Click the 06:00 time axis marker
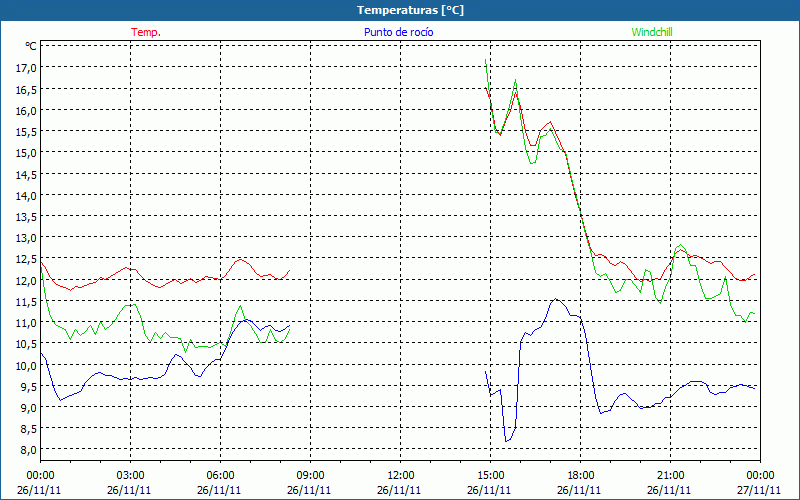 click(220, 475)
